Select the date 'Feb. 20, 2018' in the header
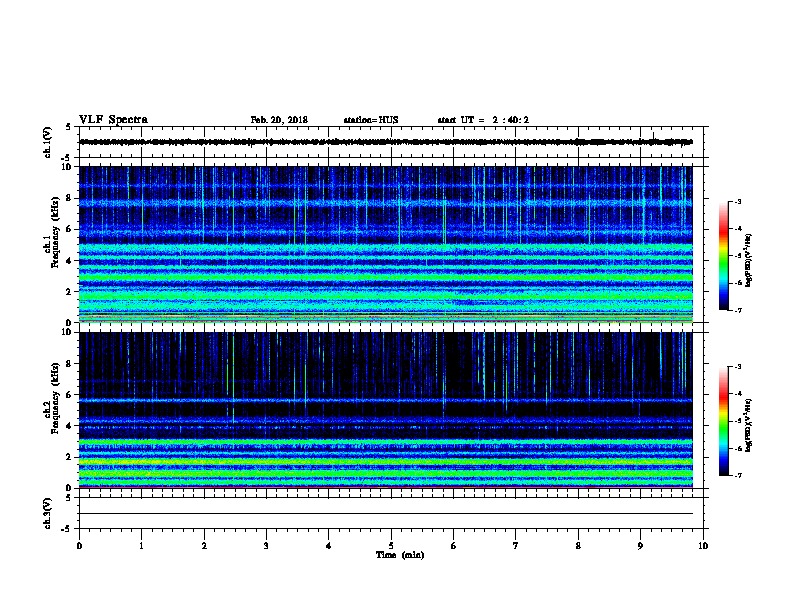792x612 pixels. point(279,120)
